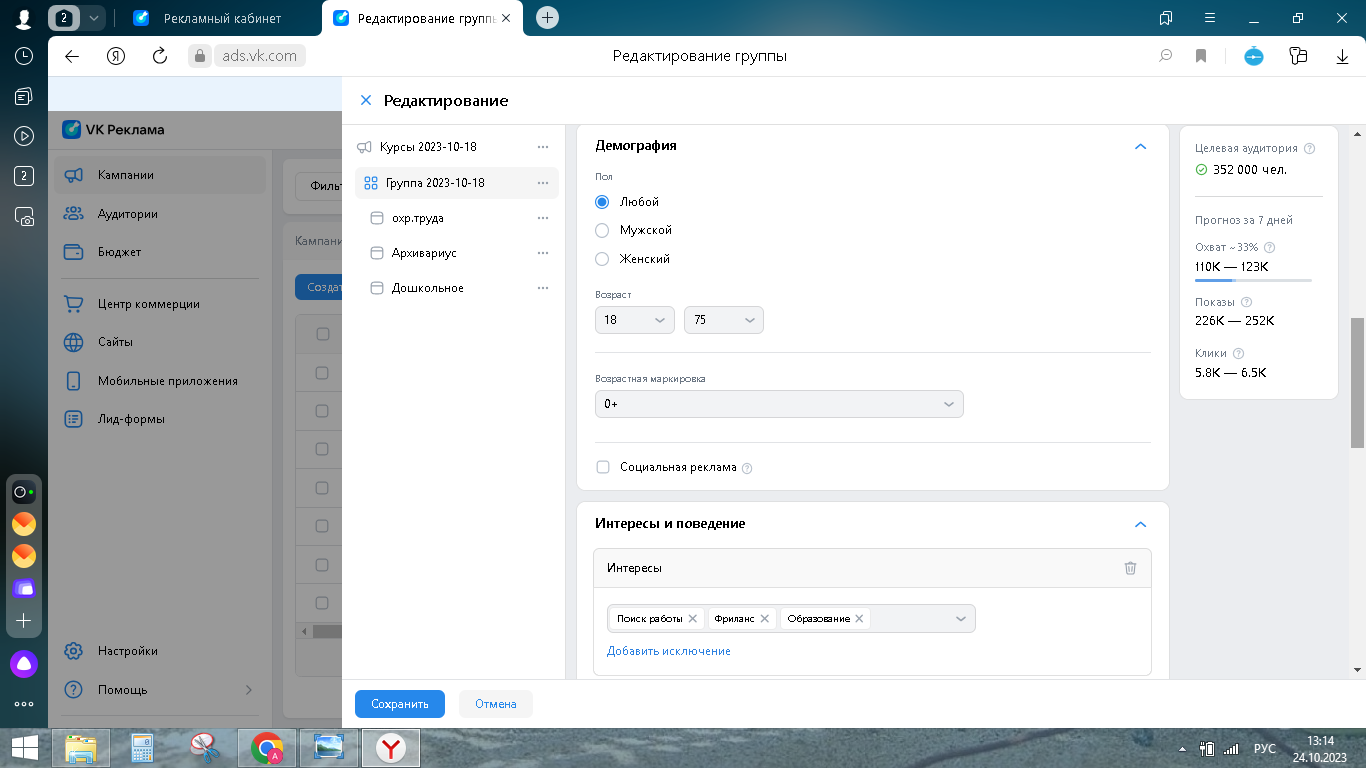This screenshot has width=1366, height=768.
Task: Click Добавить исключение link
Action: 668,651
